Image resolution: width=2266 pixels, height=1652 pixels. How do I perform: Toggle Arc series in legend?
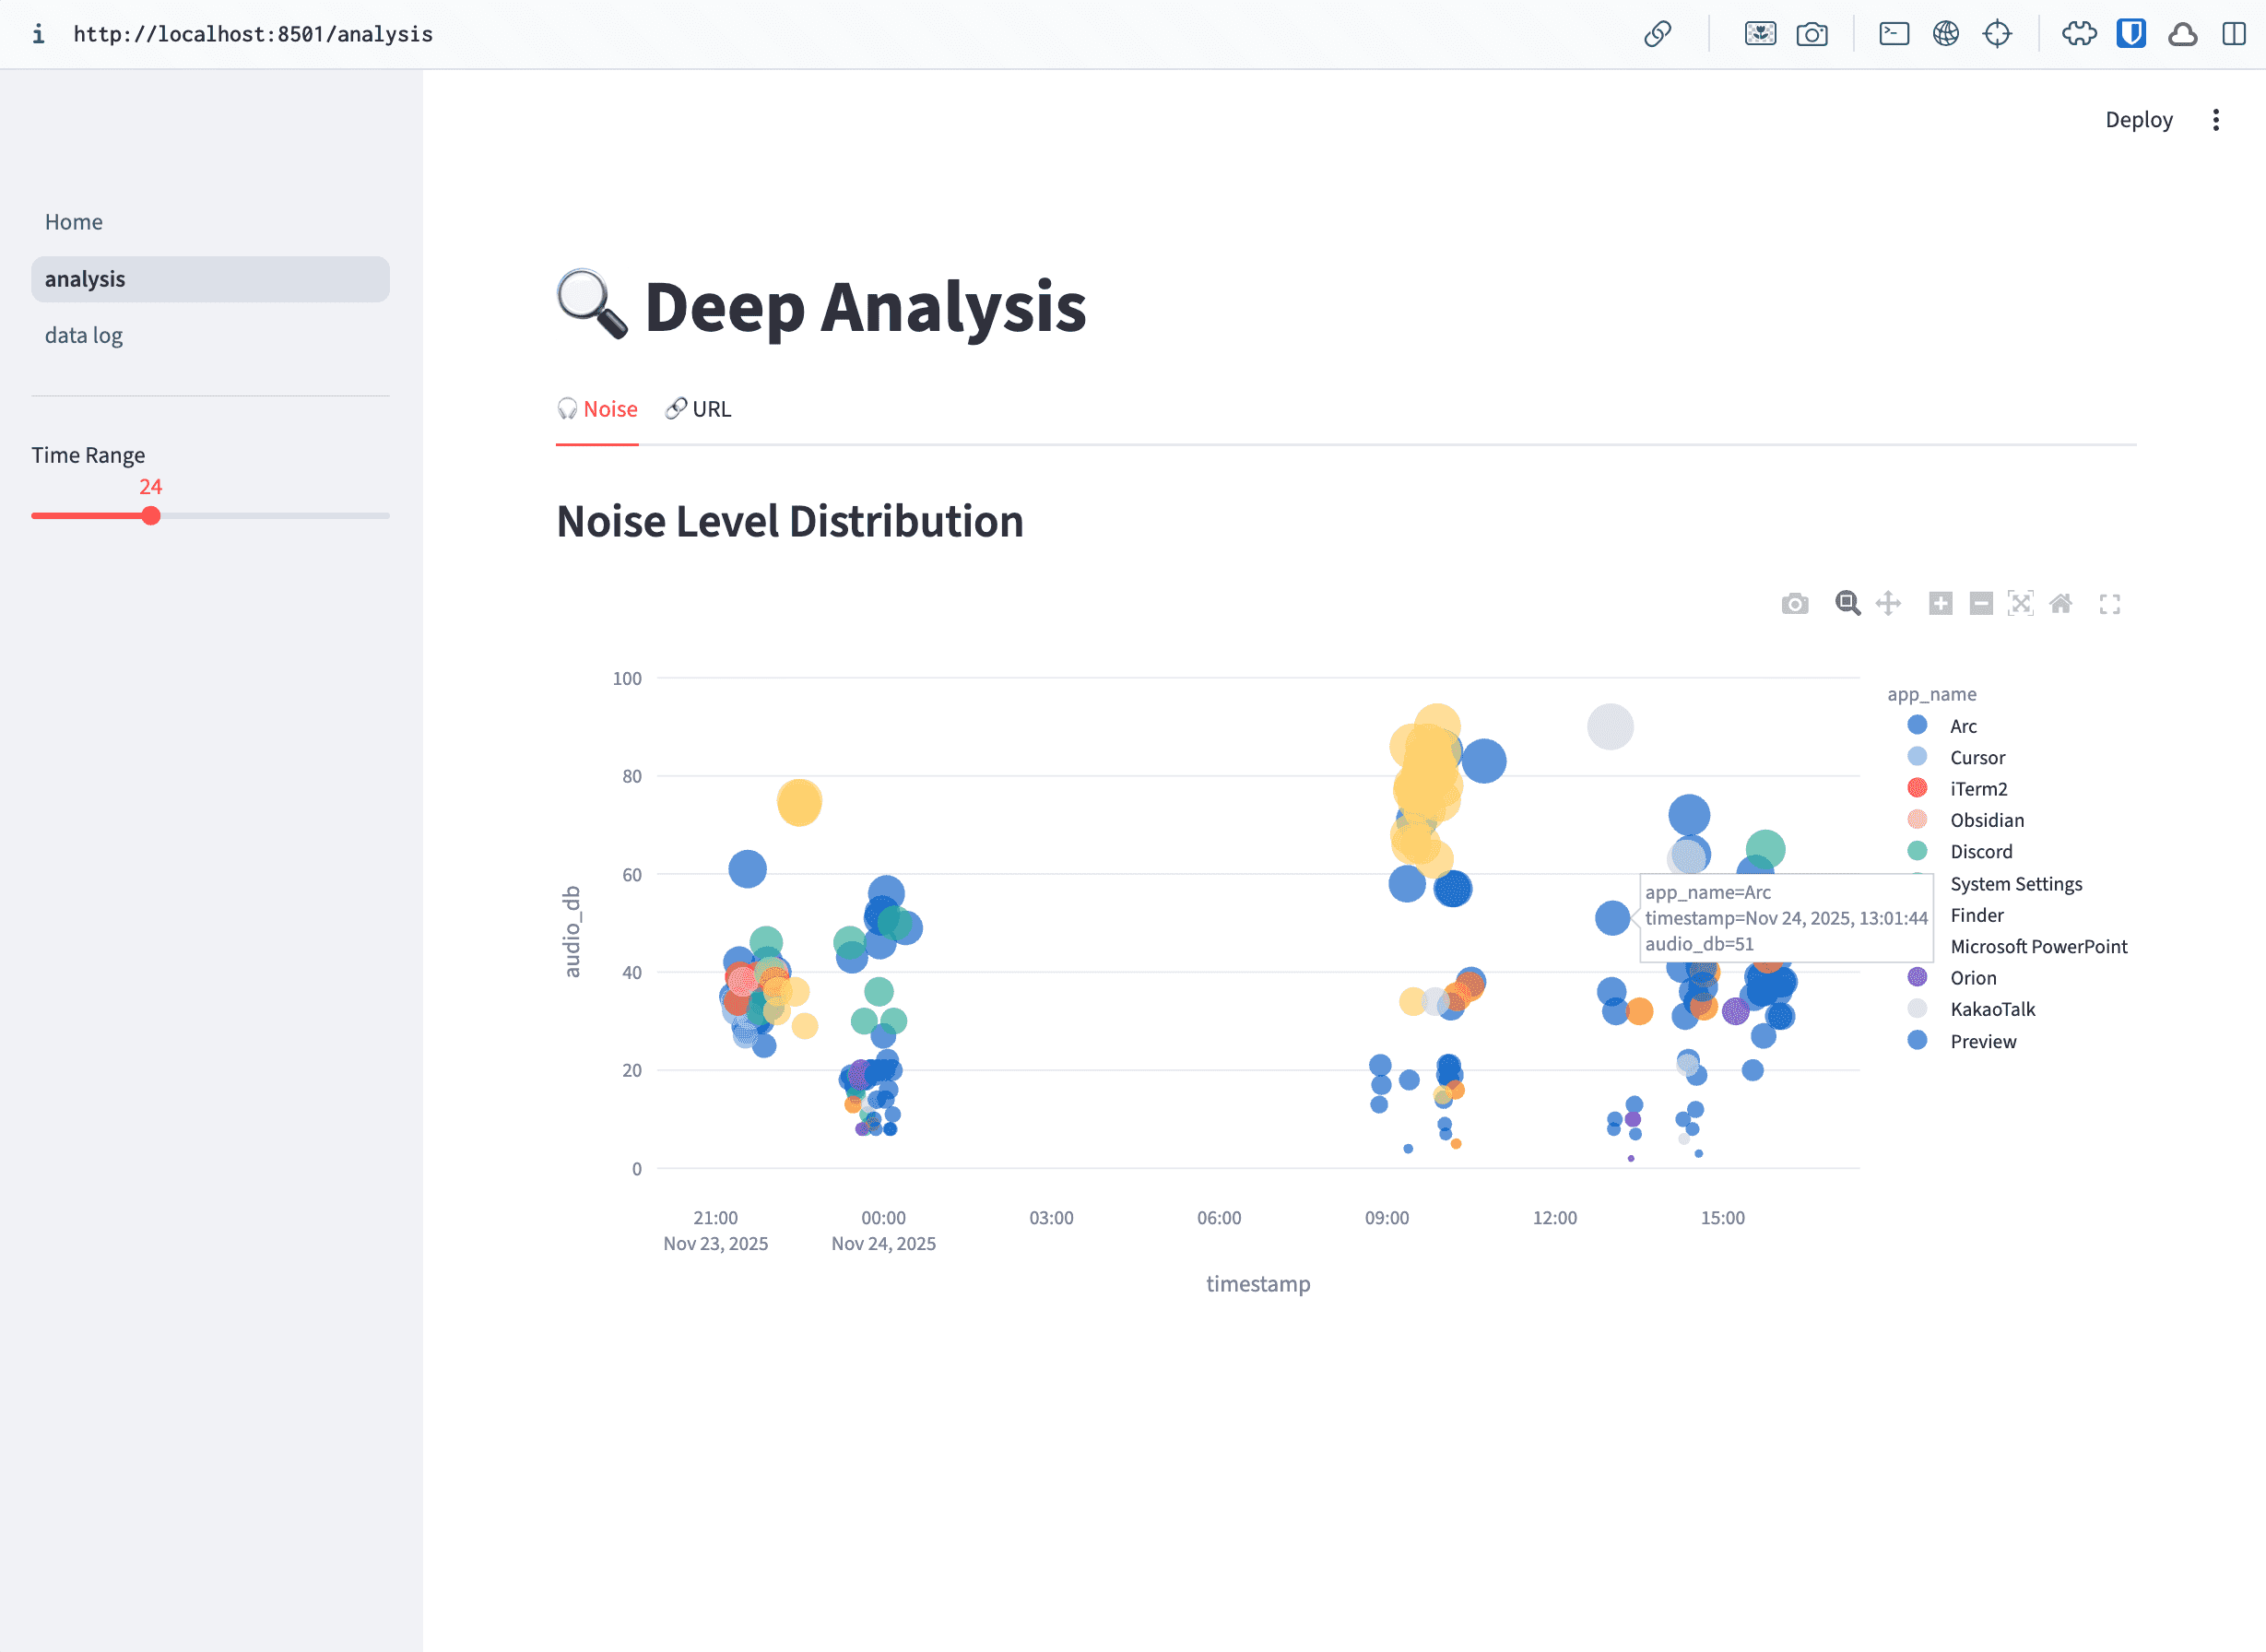[x=1962, y=726]
